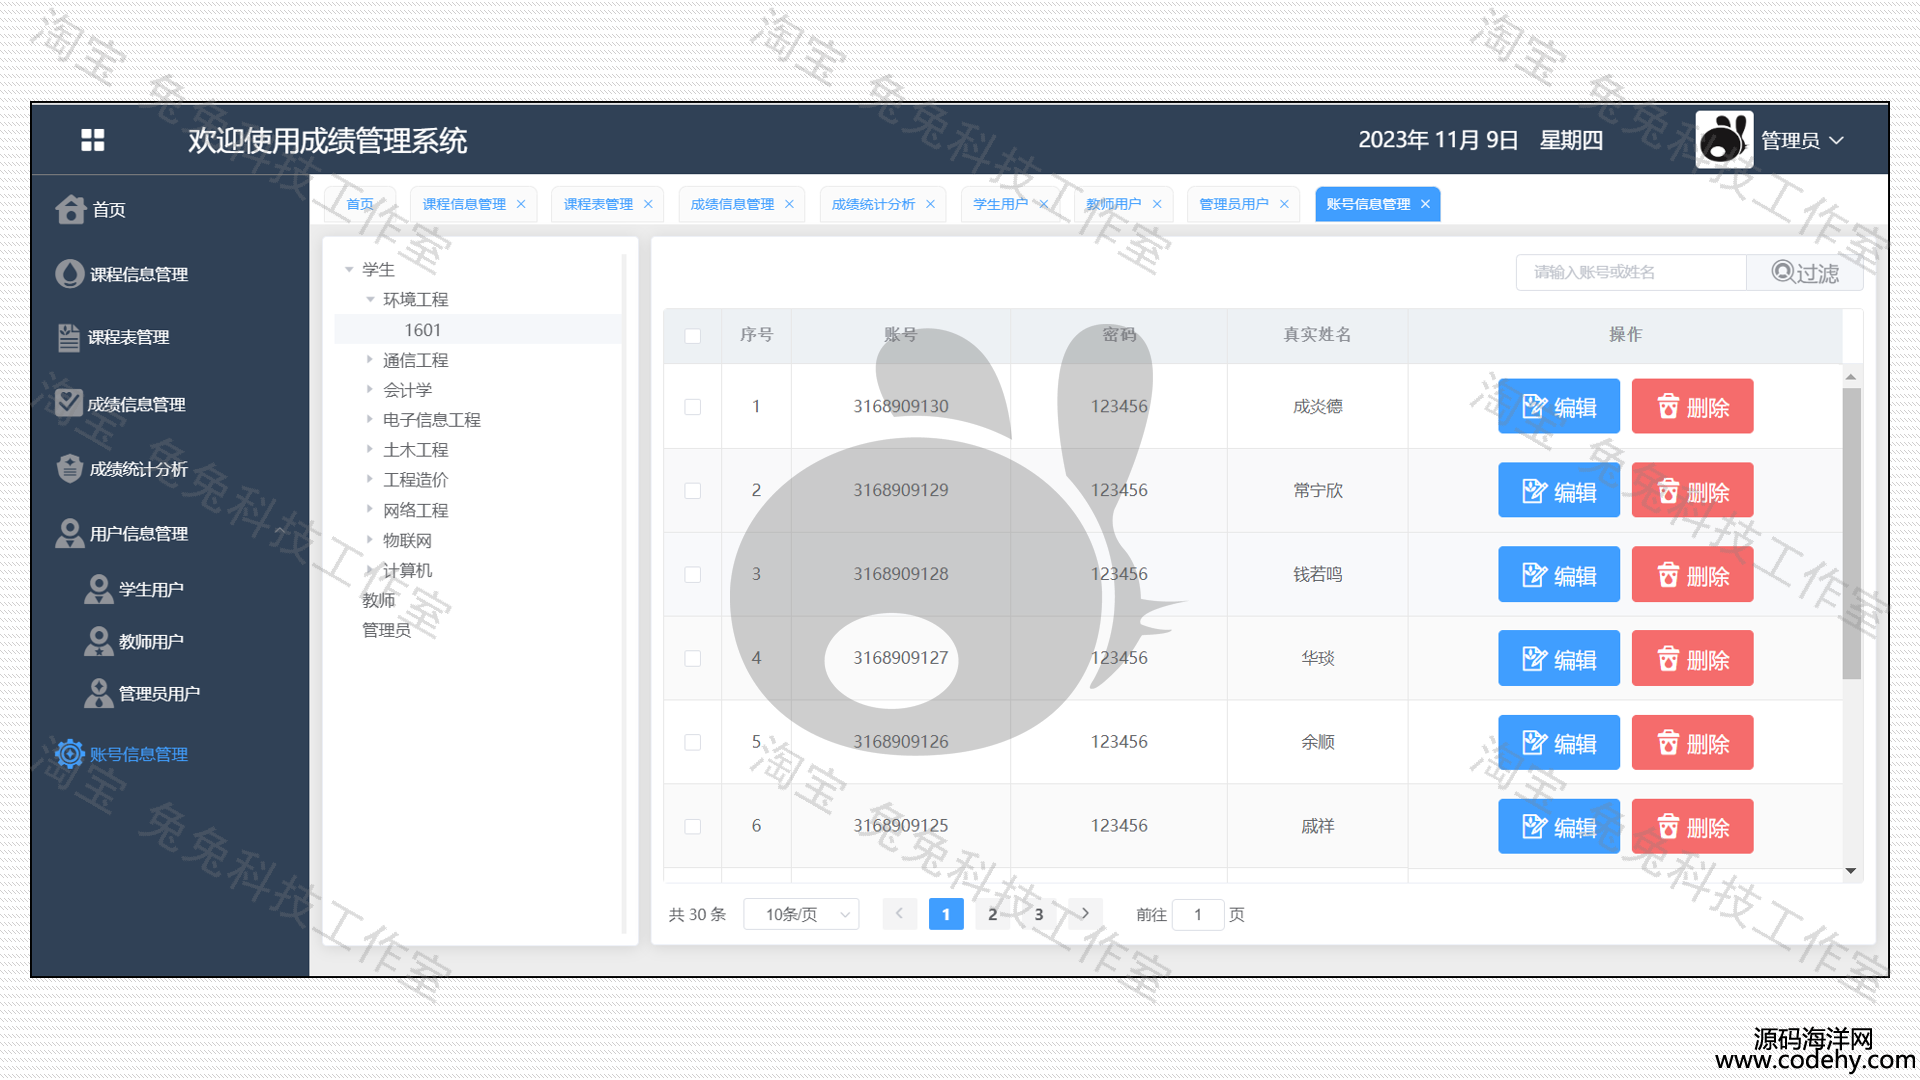This screenshot has height=1080, width=1920.
Task: Close the 管理员用户 tab
Action: pyautogui.click(x=1284, y=204)
